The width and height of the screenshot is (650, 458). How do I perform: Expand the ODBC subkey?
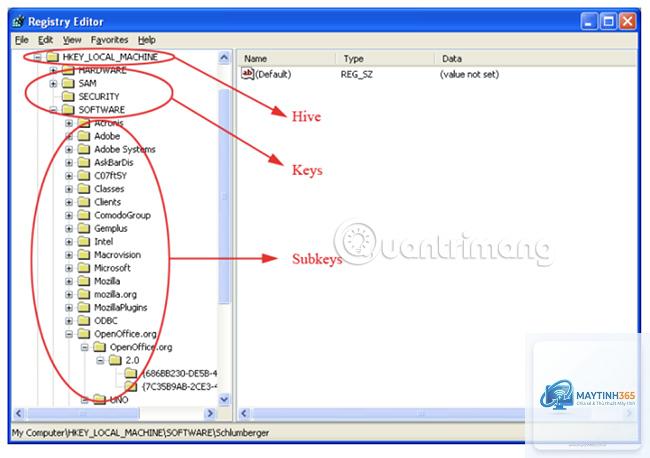click(69, 321)
